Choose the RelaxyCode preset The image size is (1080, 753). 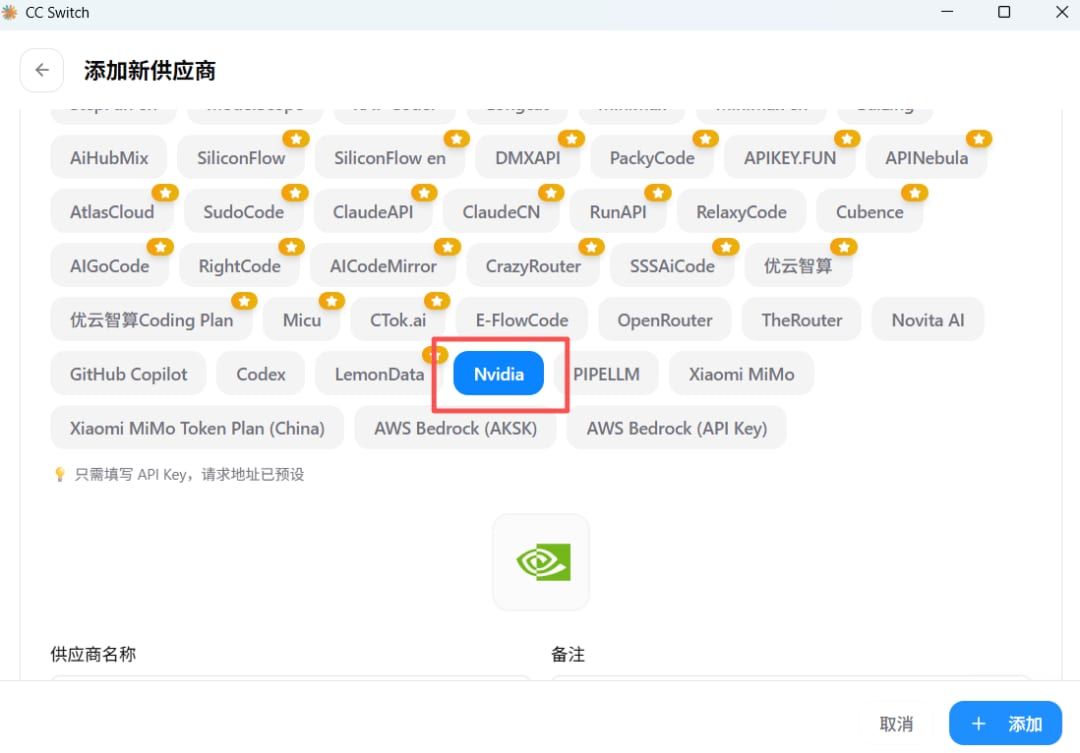click(741, 212)
